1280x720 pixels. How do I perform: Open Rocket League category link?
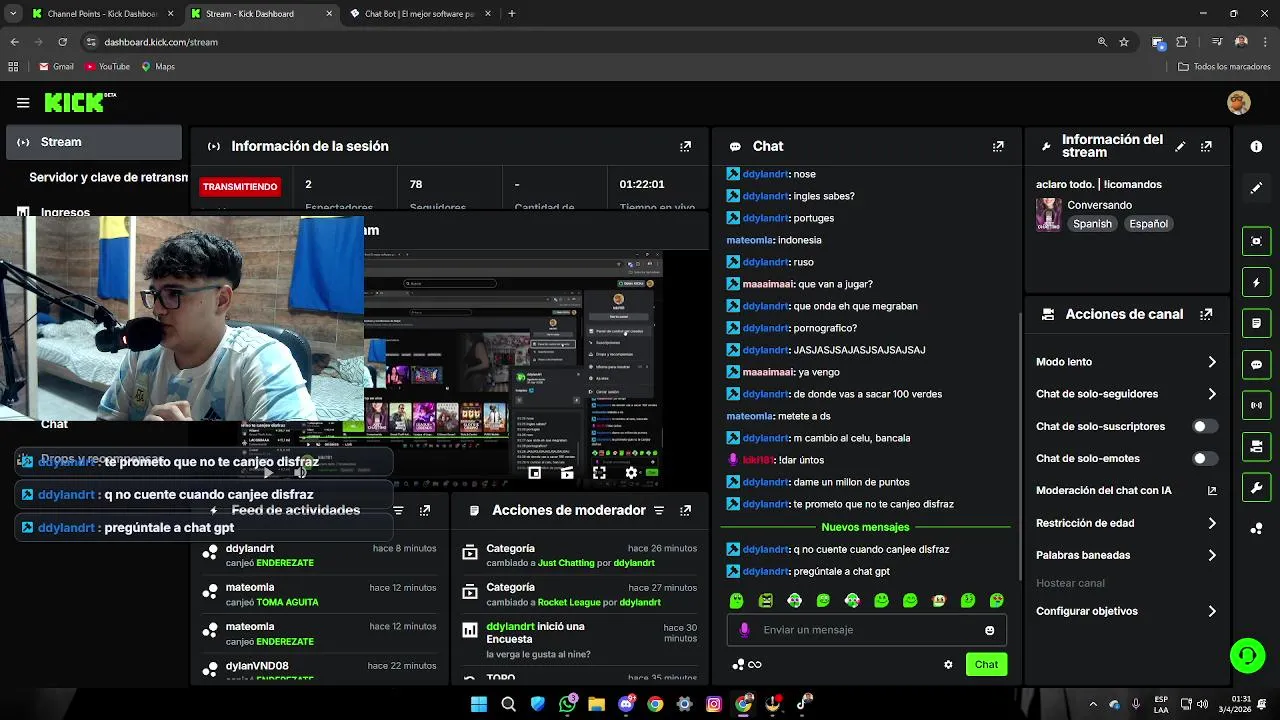point(569,602)
